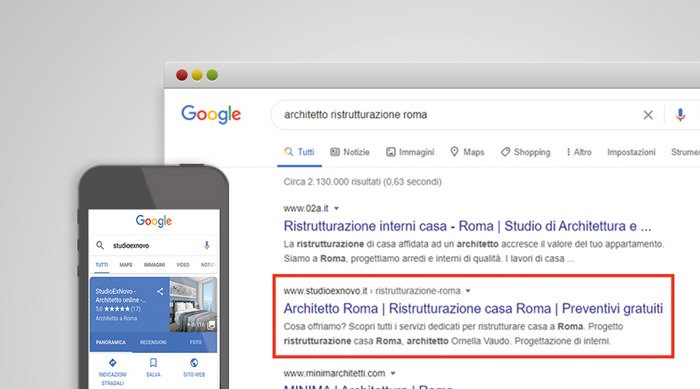Screen dimensions: 700x389
Task: Start voice search with microphone in browser
Action: click(x=680, y=115)
